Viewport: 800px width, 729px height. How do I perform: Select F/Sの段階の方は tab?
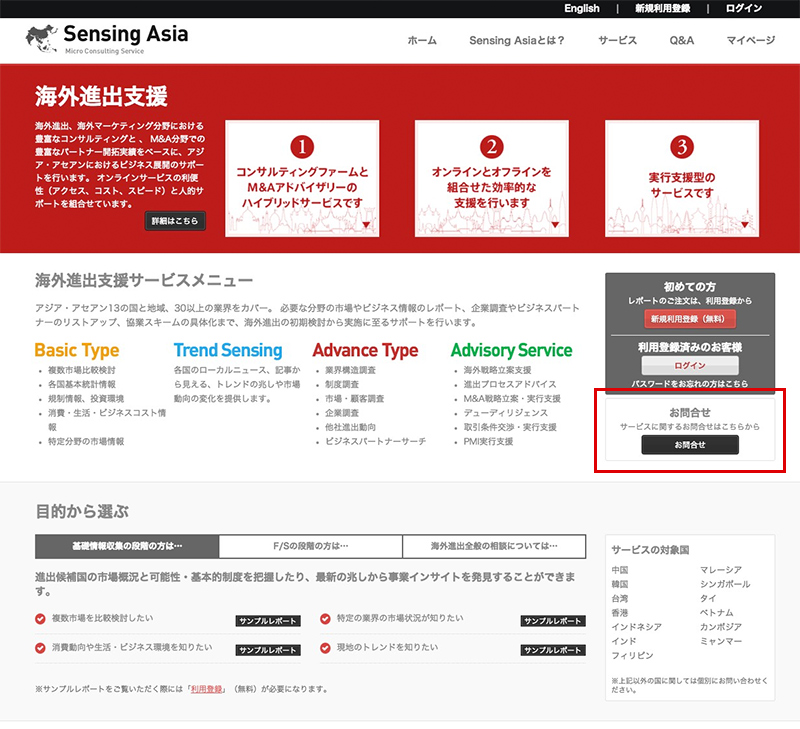tap(311, 546)
